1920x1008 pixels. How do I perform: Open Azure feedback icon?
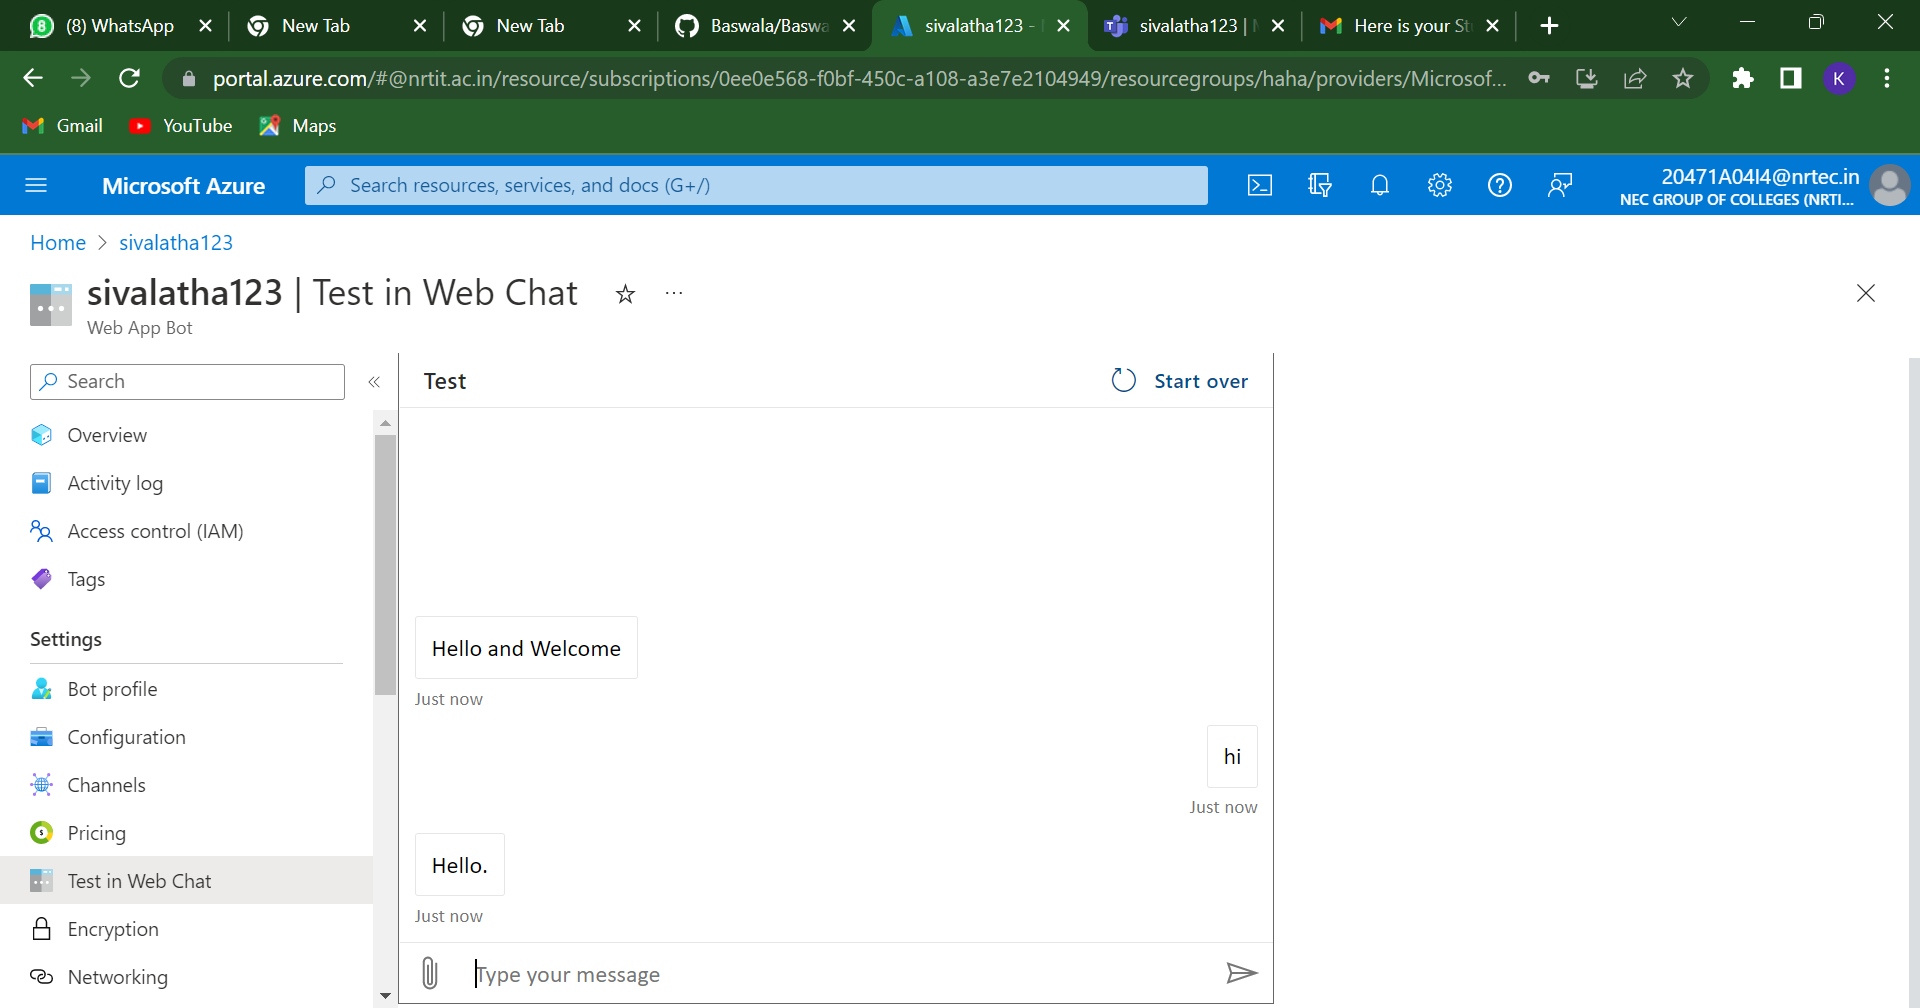click(x=1560, y=185)
